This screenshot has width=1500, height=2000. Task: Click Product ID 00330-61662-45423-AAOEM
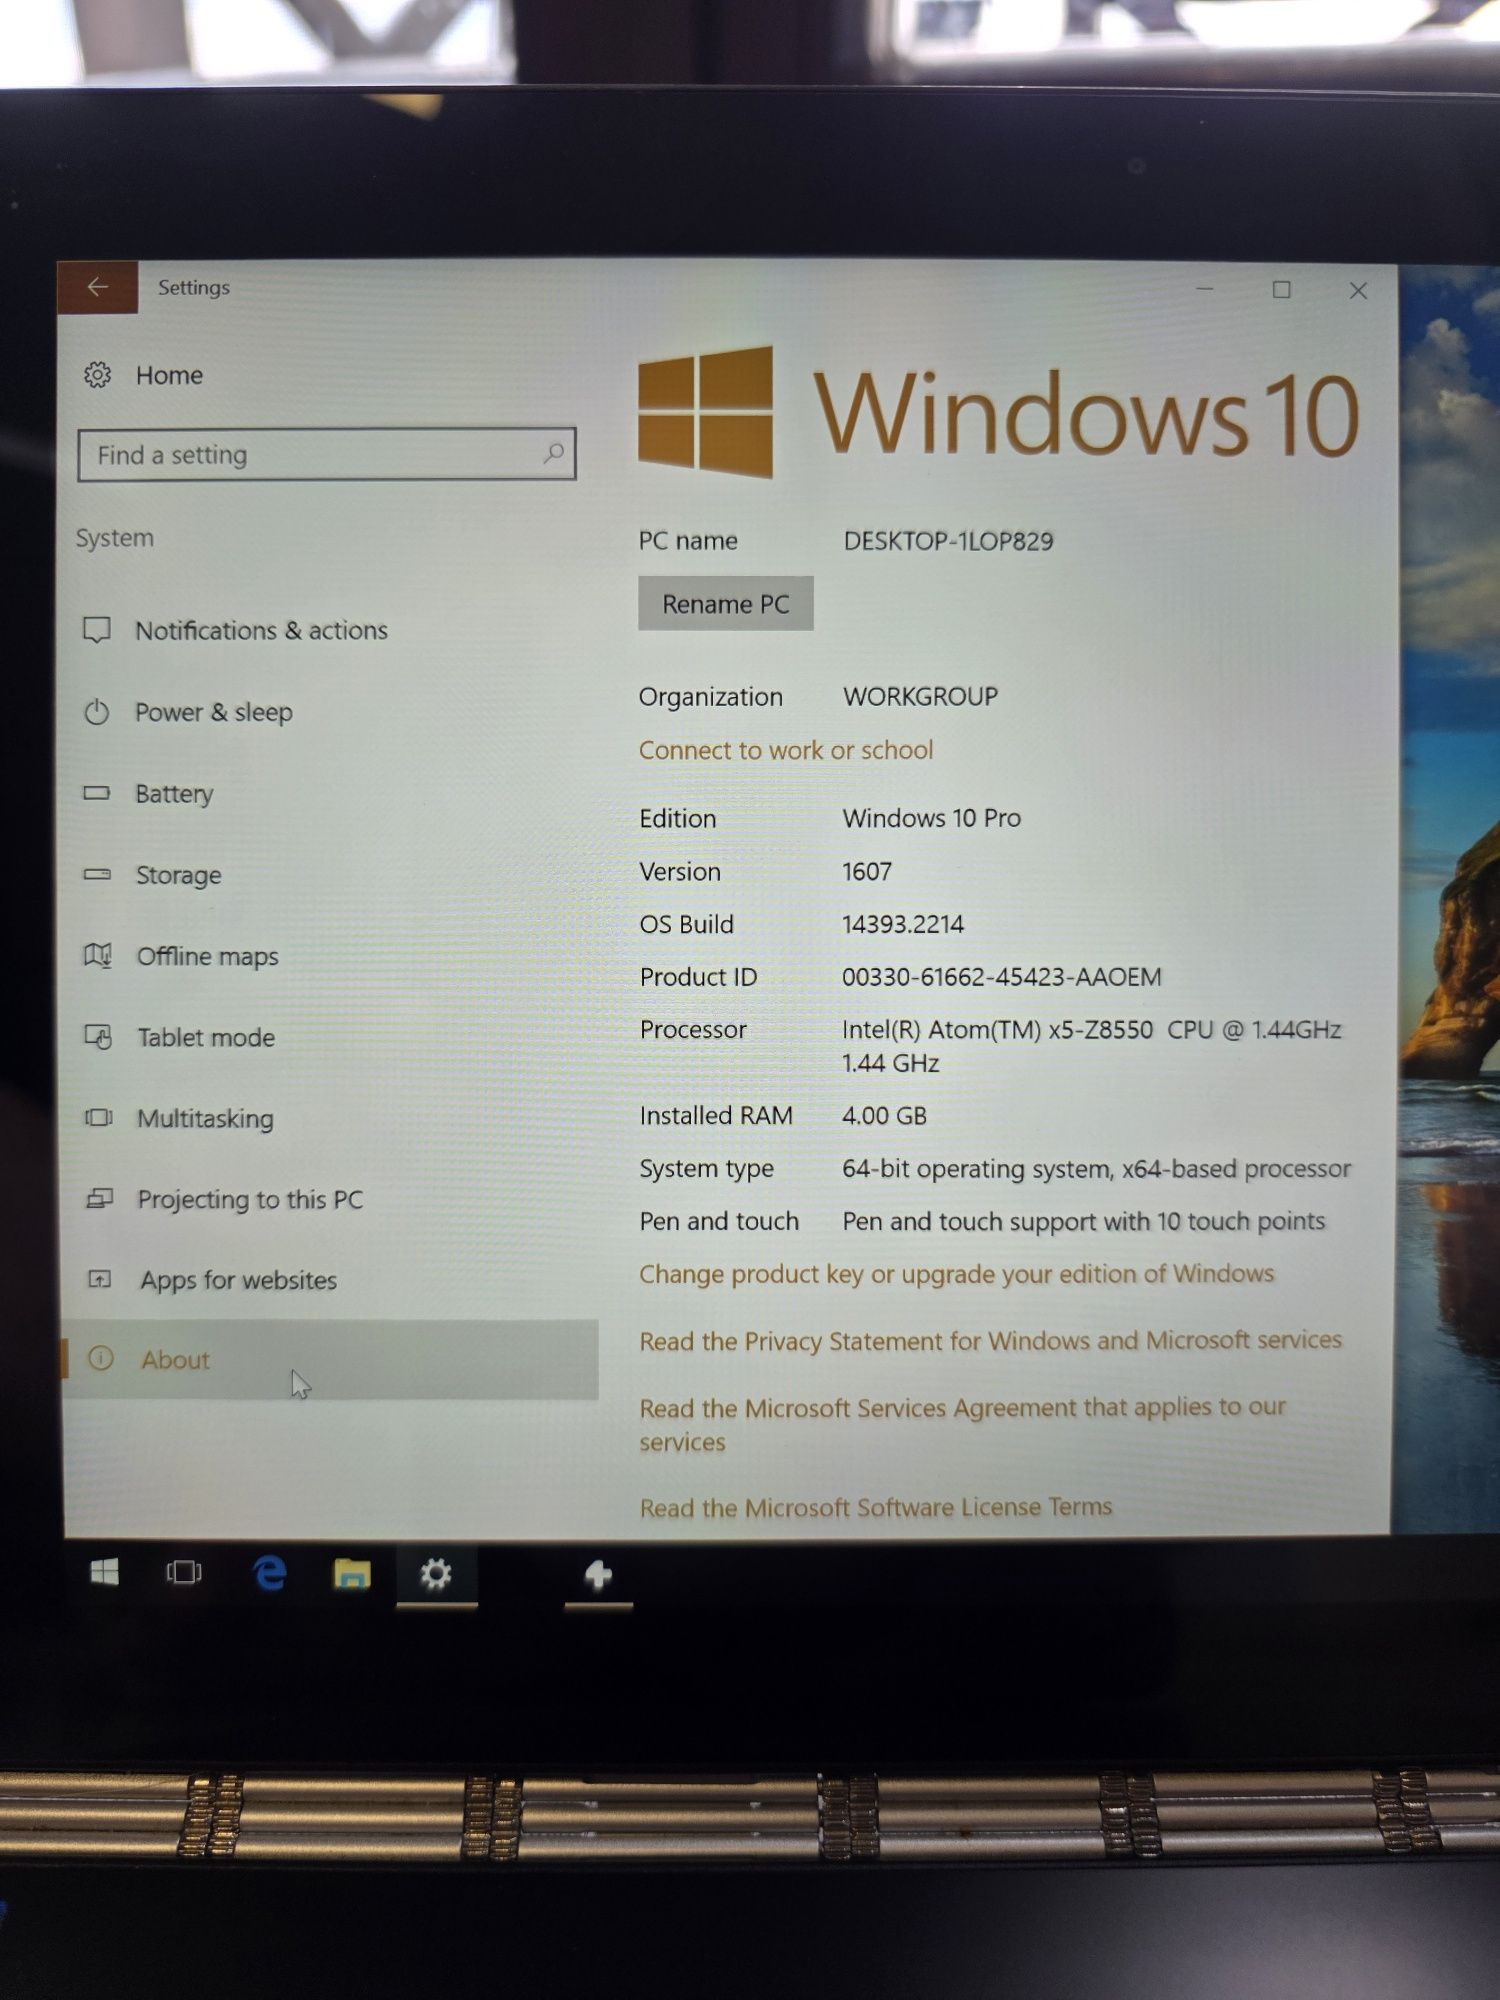(x=1002, y=977)
